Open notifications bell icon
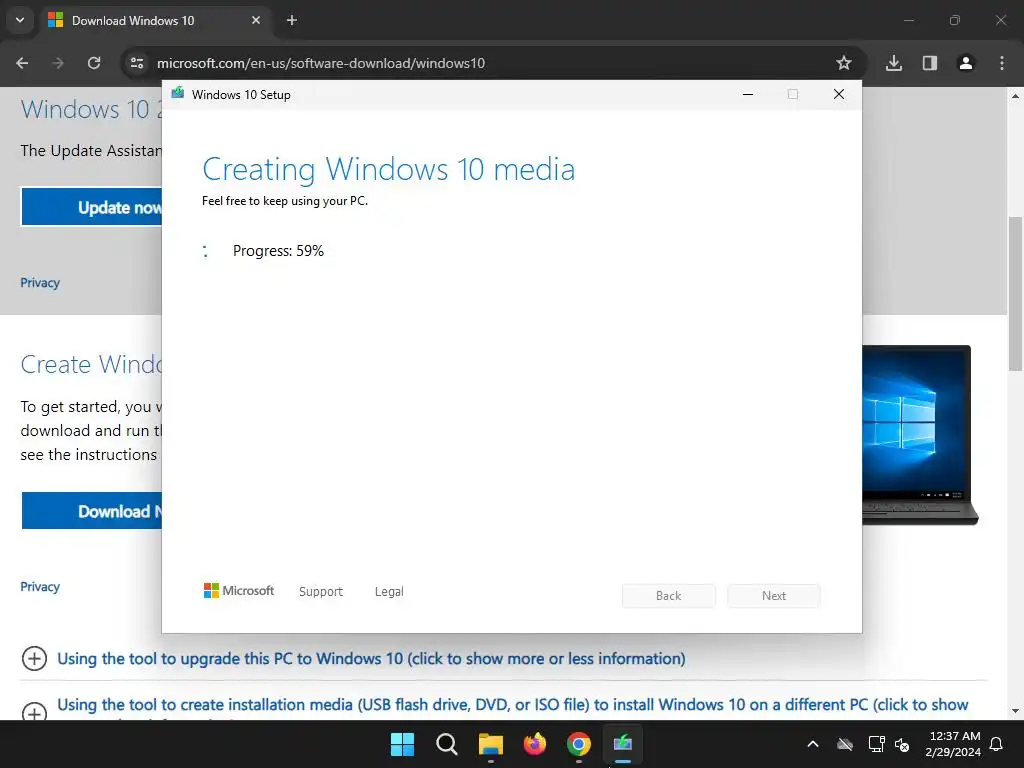Viewport: 1024px width, 768px height. click(x=997, y=744)
